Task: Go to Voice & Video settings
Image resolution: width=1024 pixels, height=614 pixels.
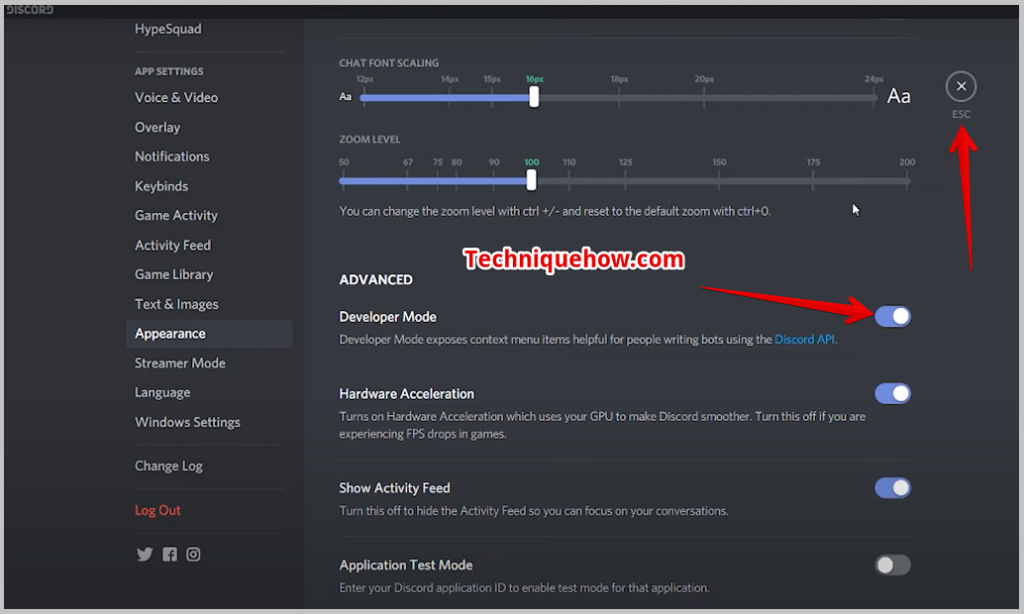Action: point(176,97)
